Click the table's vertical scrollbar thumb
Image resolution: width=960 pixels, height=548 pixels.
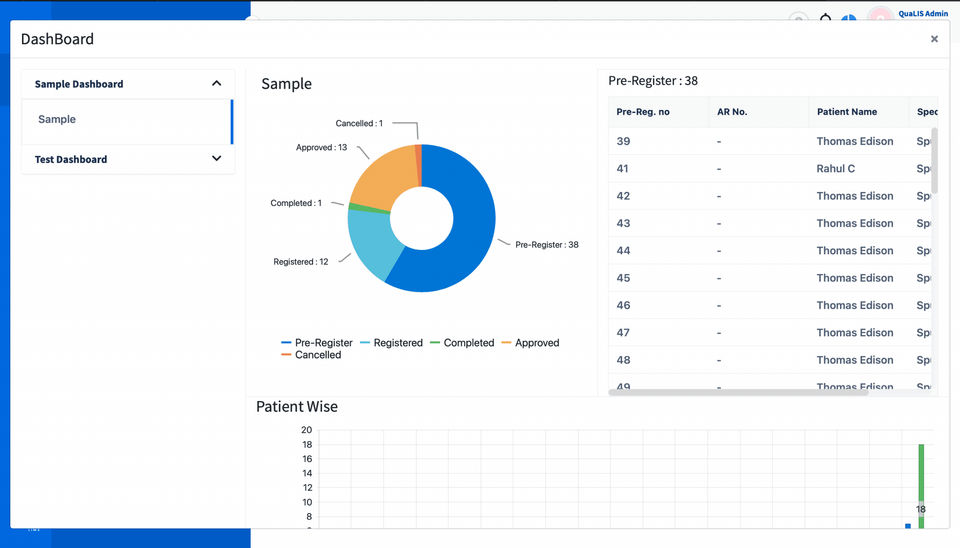[934, 160]
